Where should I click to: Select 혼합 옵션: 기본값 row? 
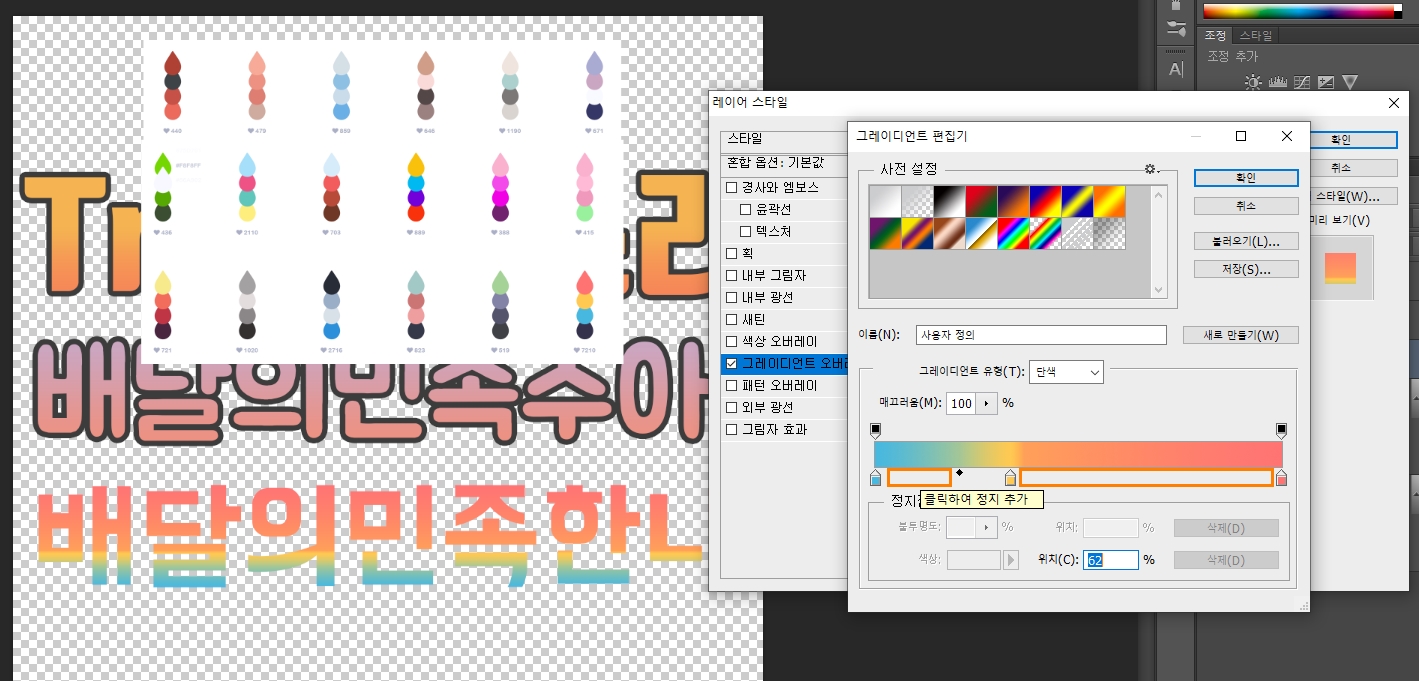pyautogui.click(x=785, y=162)
